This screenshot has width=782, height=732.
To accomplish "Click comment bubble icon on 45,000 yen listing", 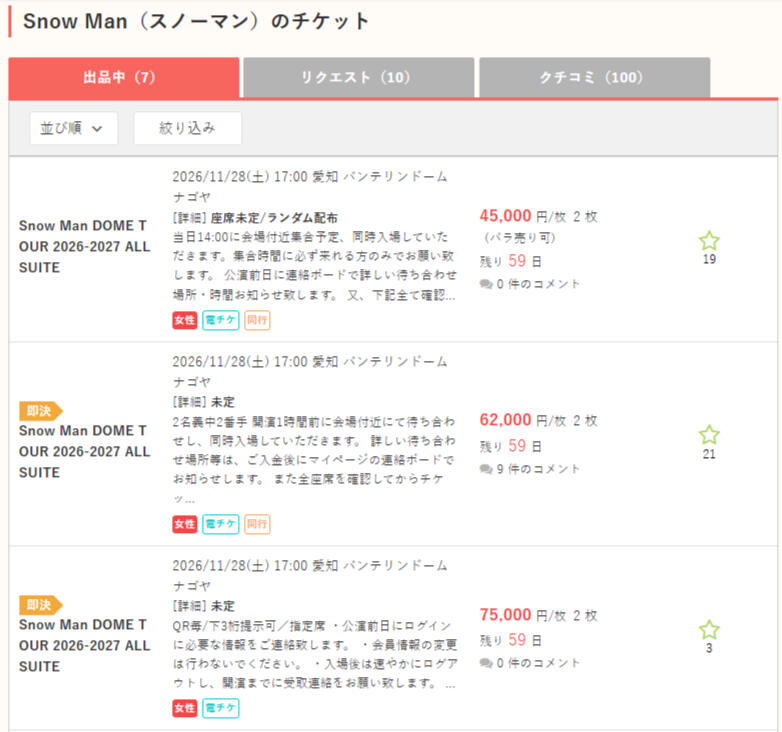I will pyautogui.click(x=486, y=284).
